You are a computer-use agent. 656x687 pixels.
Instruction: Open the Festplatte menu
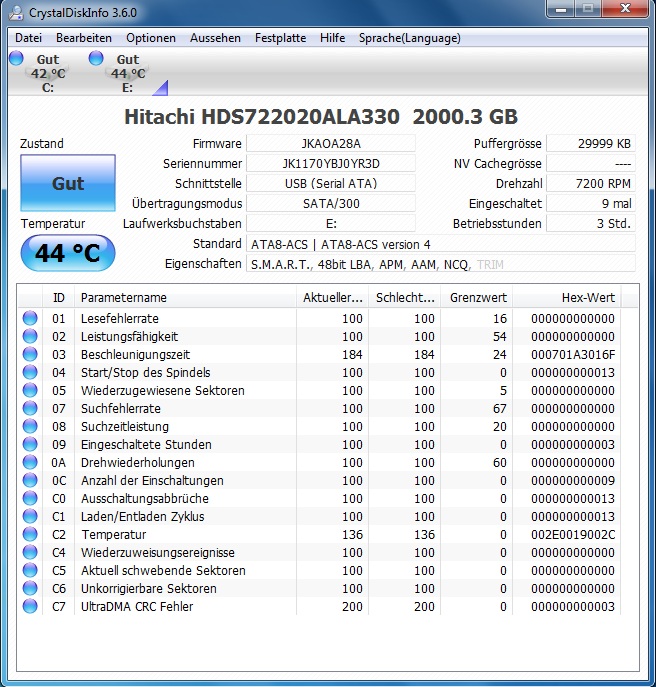pyautogui.click(x=280, y=38)
